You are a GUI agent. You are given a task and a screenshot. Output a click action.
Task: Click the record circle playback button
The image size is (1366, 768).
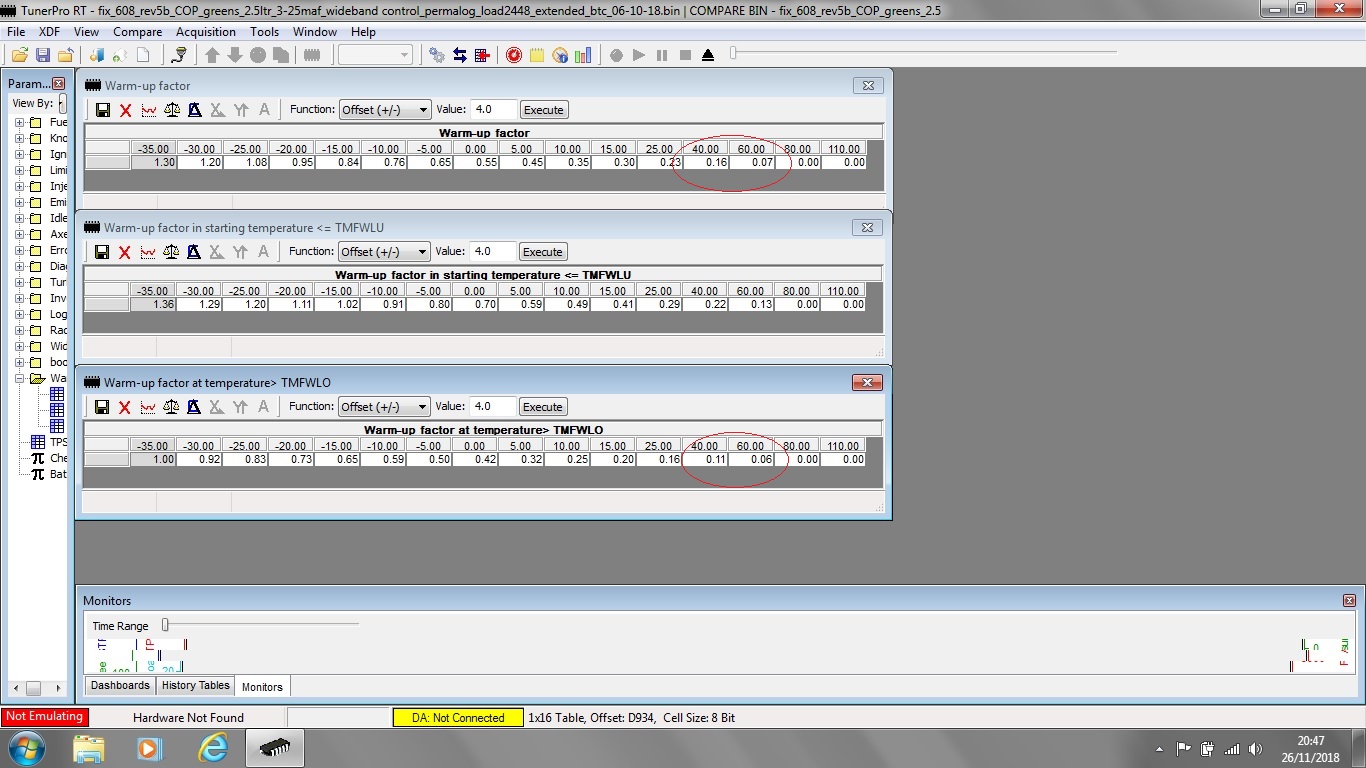pyautogui.click(x=616, y=55)
